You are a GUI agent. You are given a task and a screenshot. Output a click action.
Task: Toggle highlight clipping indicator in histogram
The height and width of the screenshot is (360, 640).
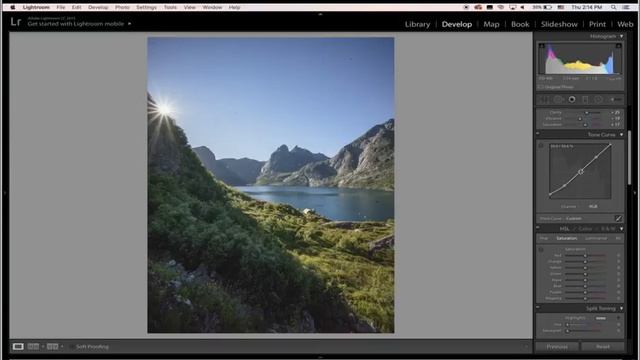pos(618,46)
